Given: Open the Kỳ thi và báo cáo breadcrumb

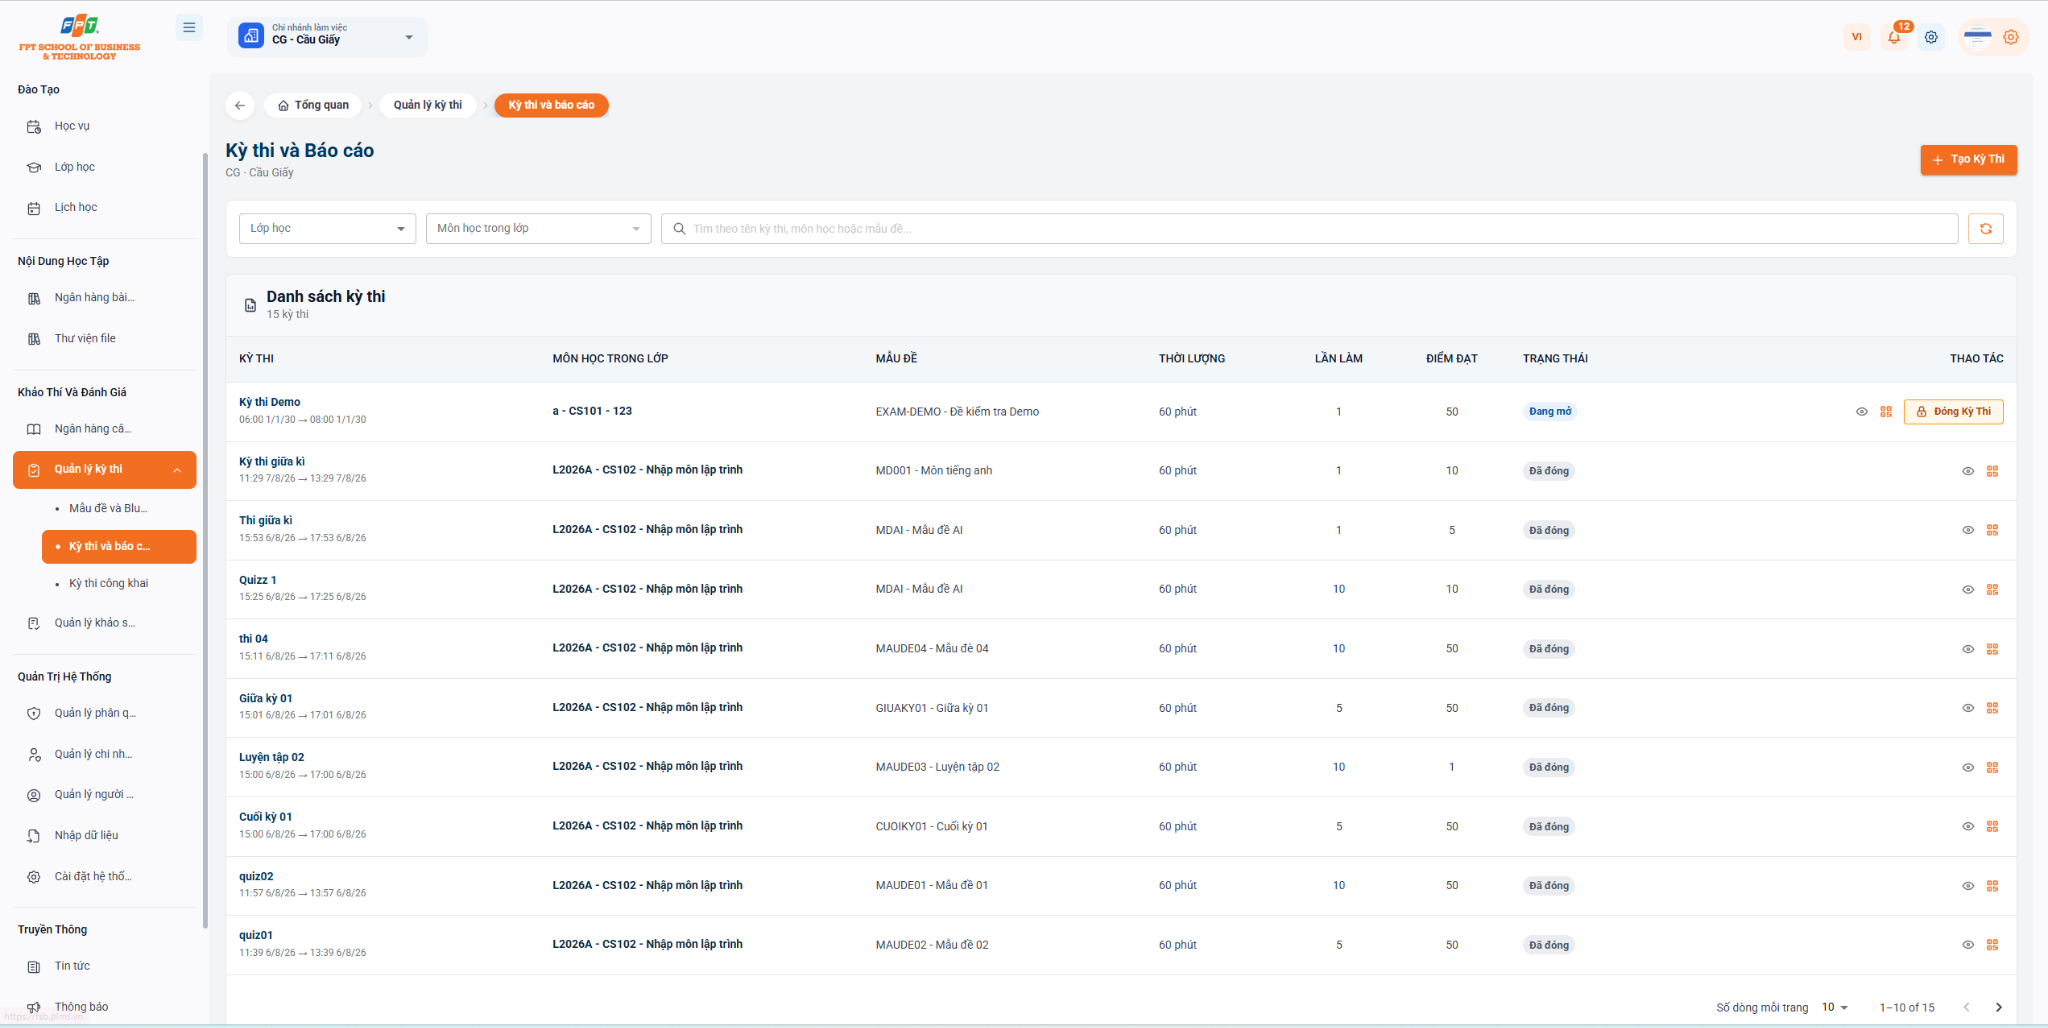Looking at the screenshot, I should click(551, 105).
